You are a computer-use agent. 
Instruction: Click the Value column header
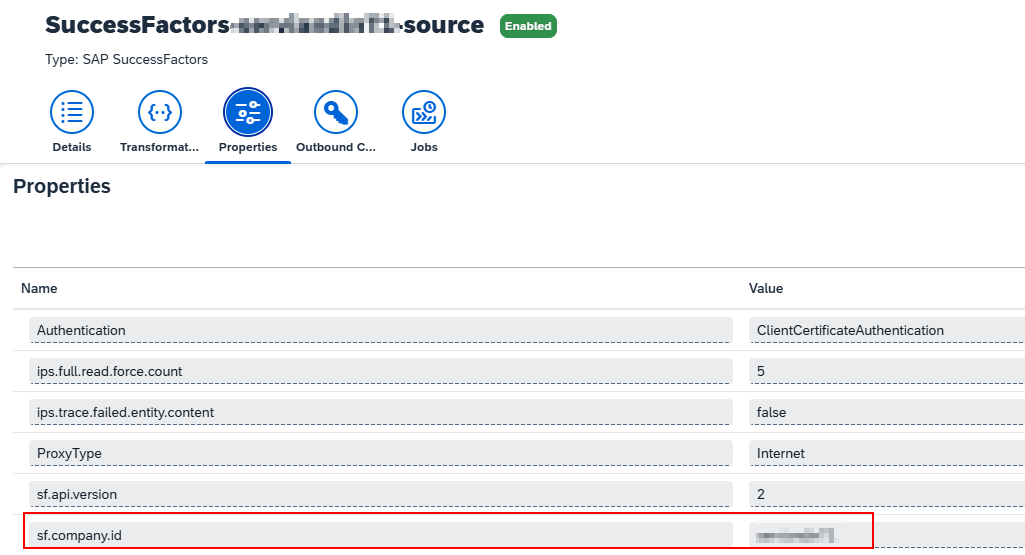coord(766,288)
